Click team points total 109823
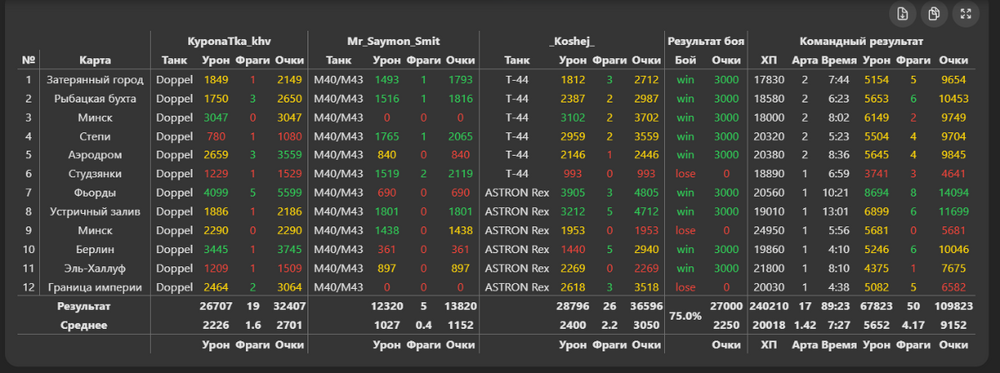This screenshot has width=1000, height=373. pos(953,307)
